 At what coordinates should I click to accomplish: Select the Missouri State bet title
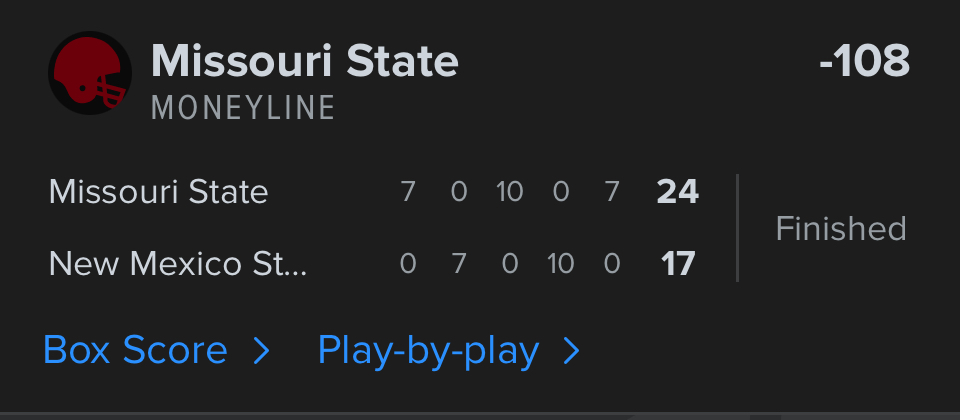304,62
